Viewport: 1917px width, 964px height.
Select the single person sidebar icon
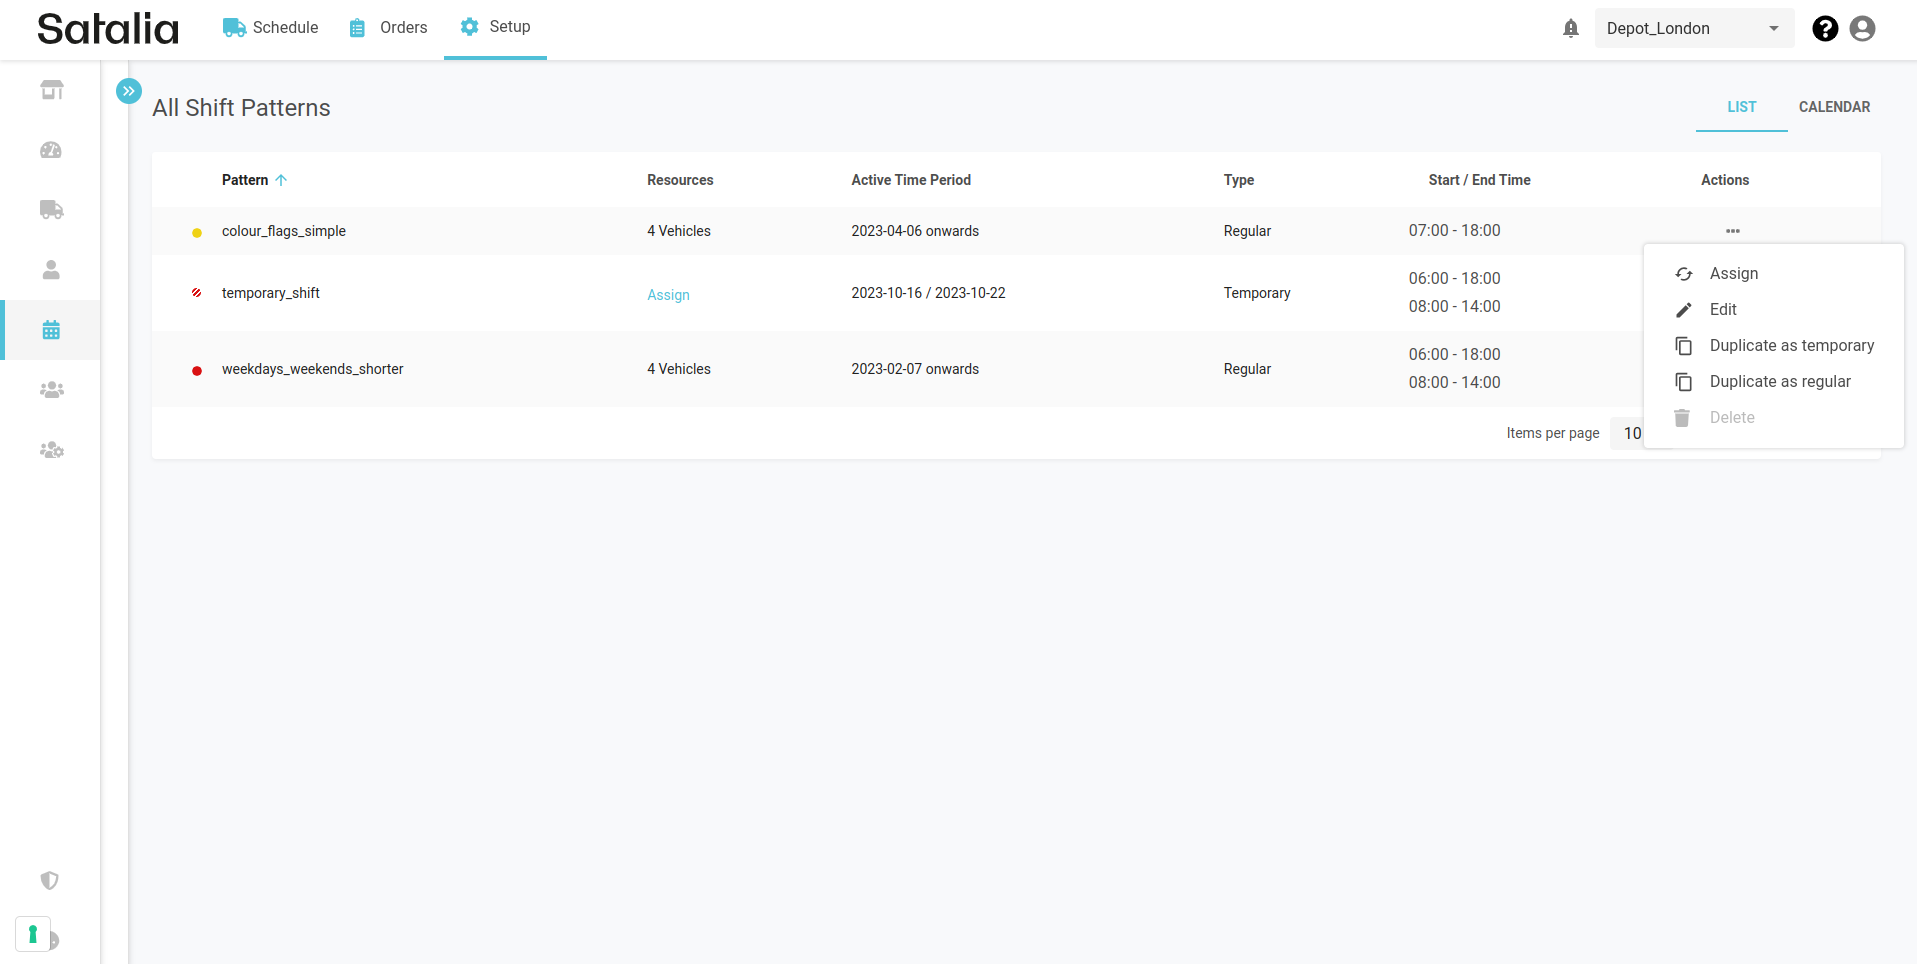click(x=51, y=270)
